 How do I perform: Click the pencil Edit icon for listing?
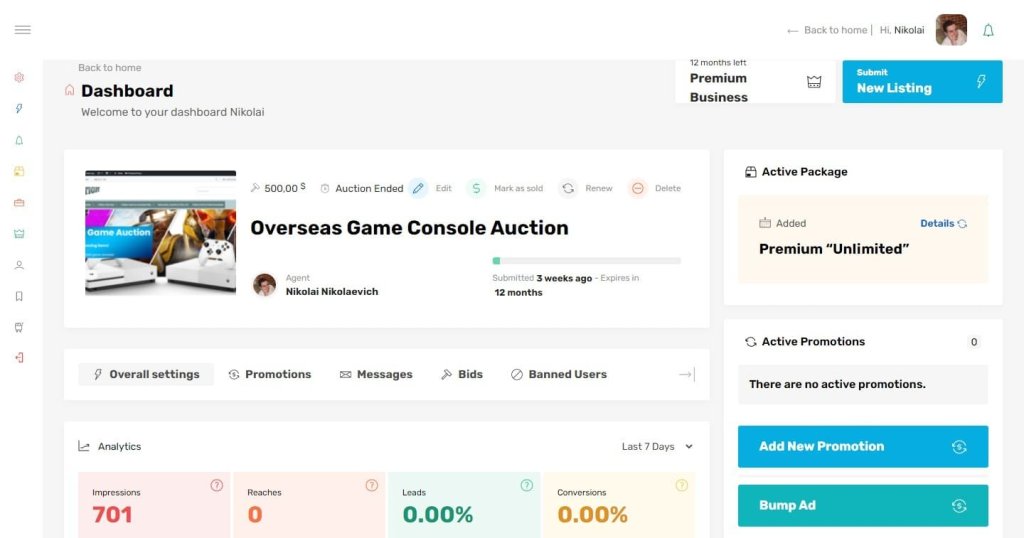coord(418,188)
